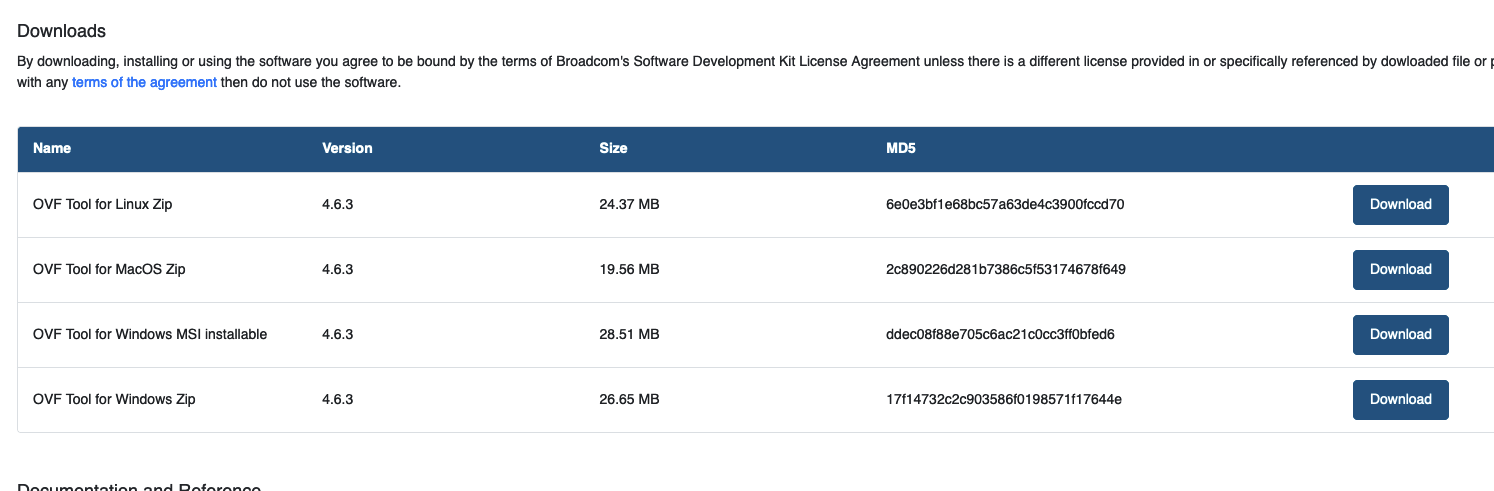Select the OVF Tool for MacOS Zip name
The width and height of the screenshot is (1494, 491).
pos(109,269)
